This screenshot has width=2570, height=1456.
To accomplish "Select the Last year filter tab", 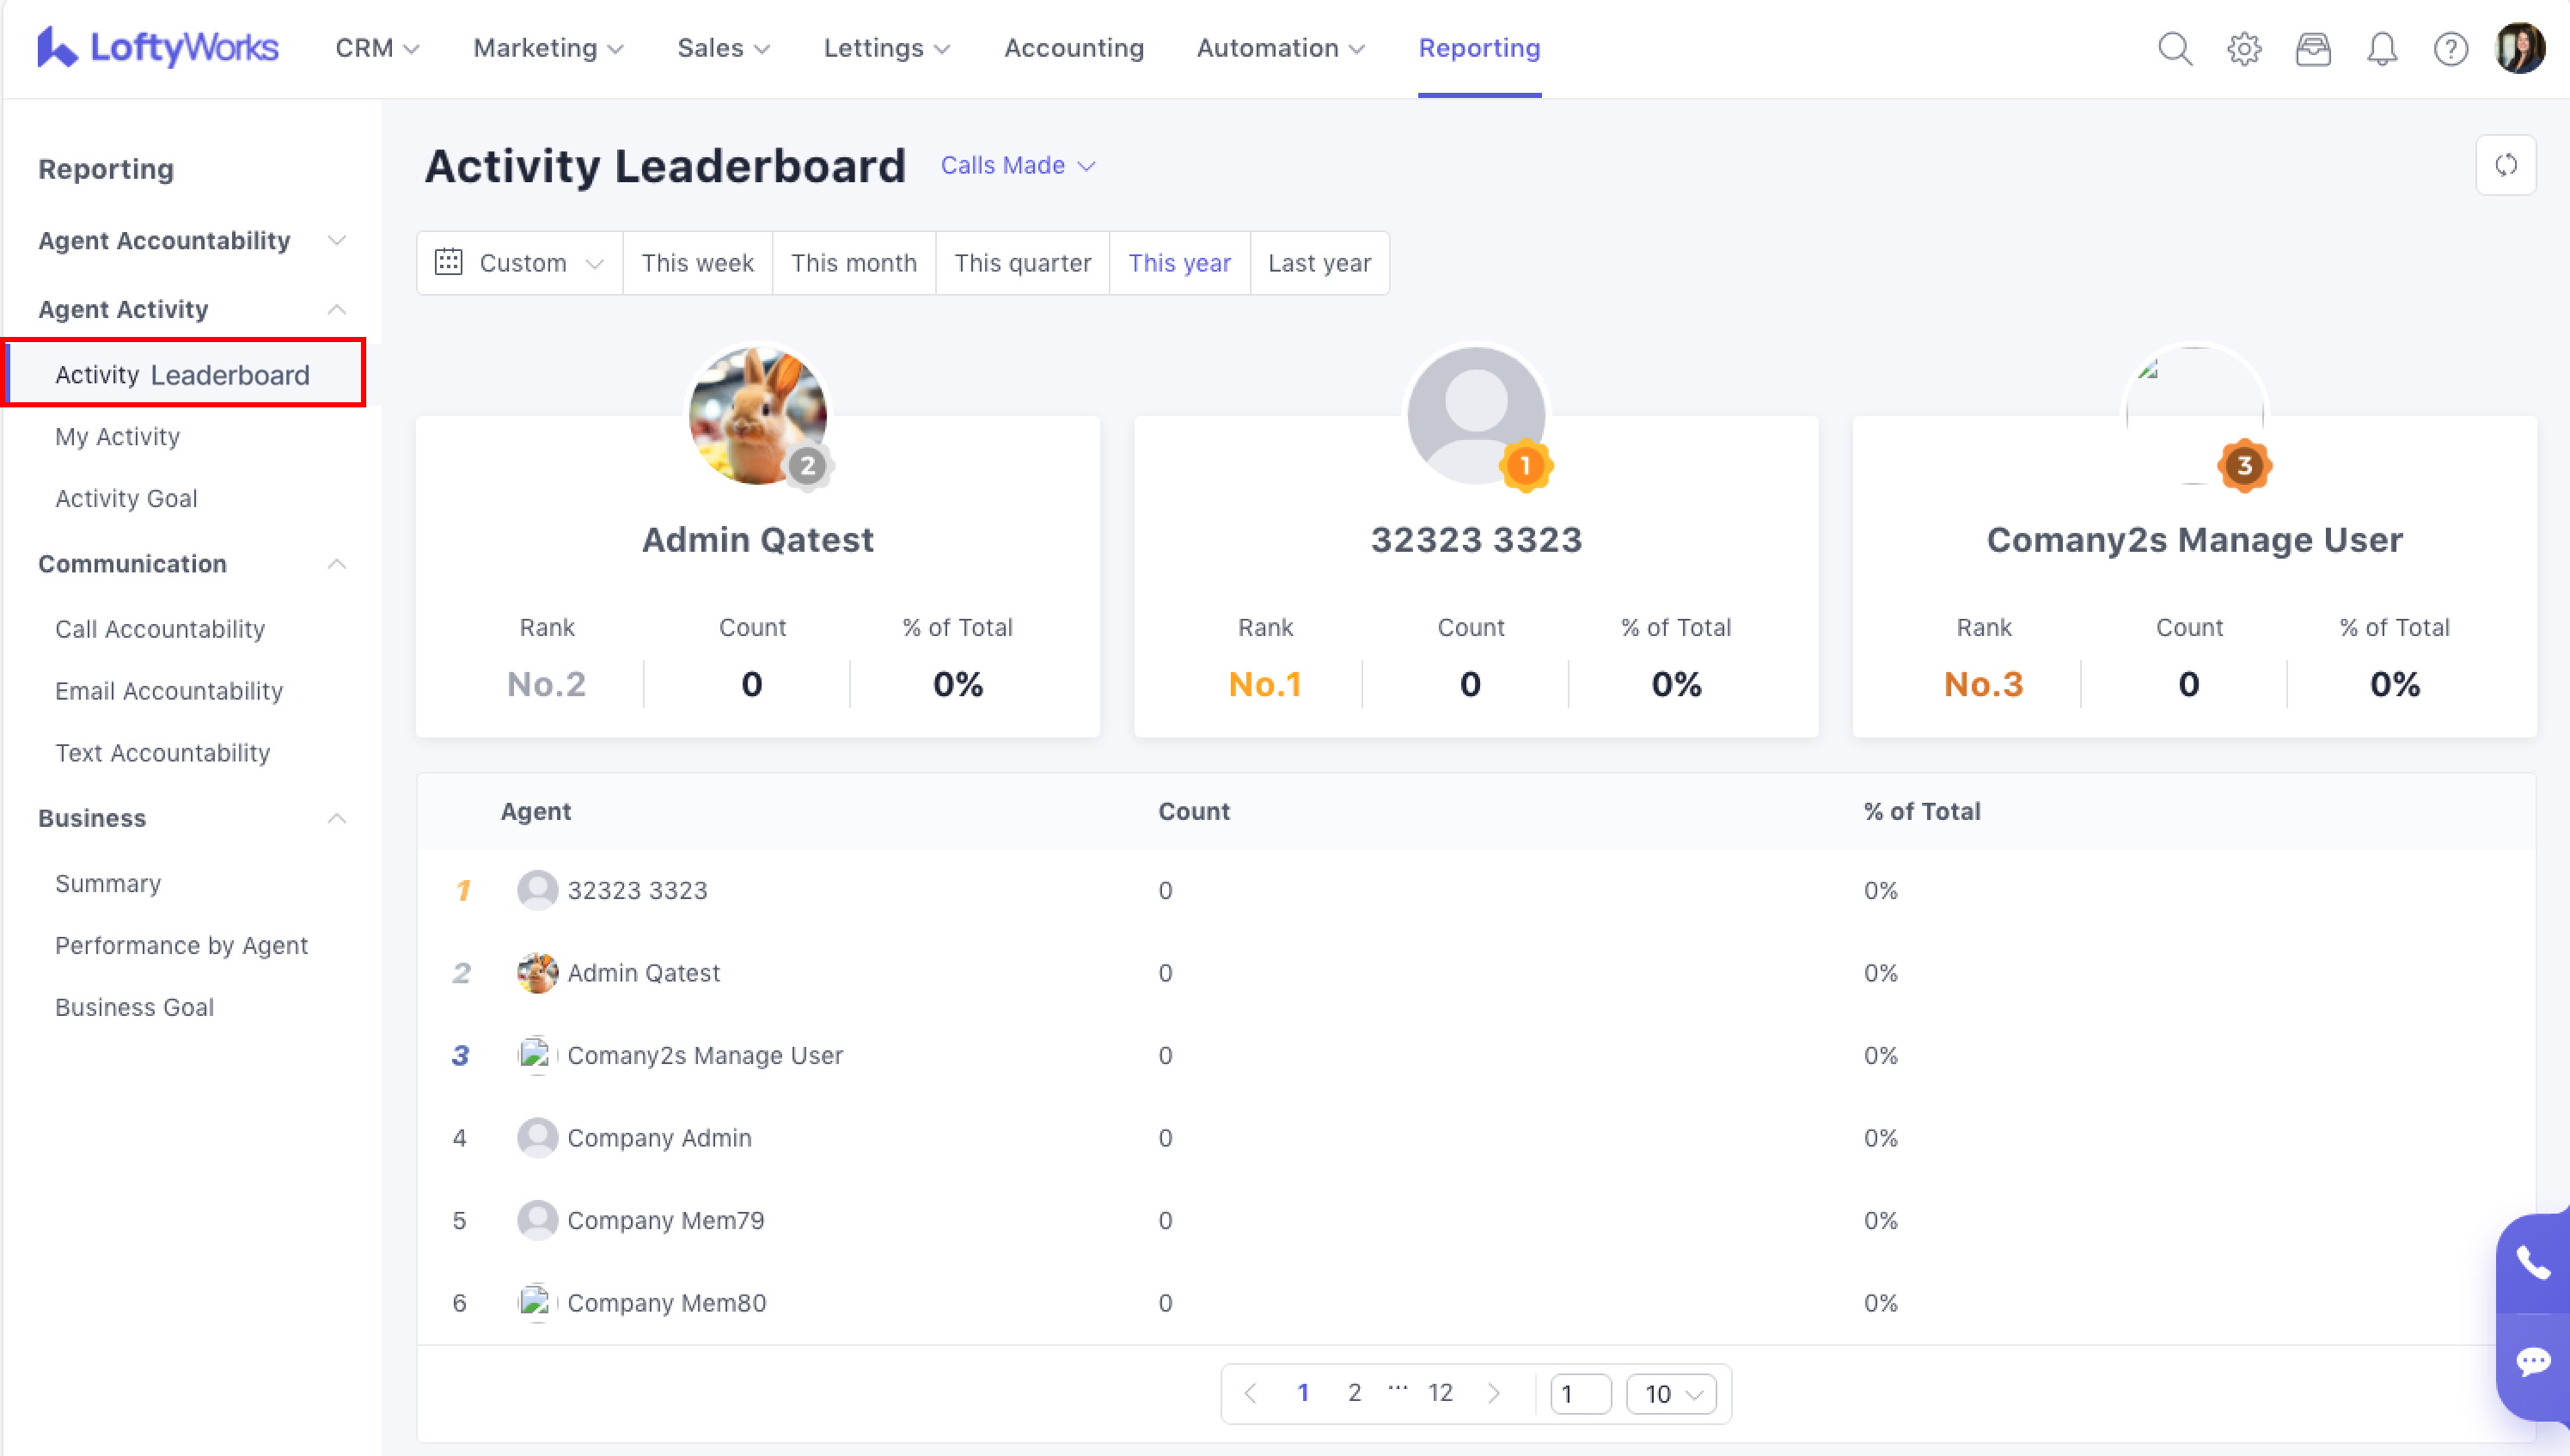I will click(x=1319, y=263).
